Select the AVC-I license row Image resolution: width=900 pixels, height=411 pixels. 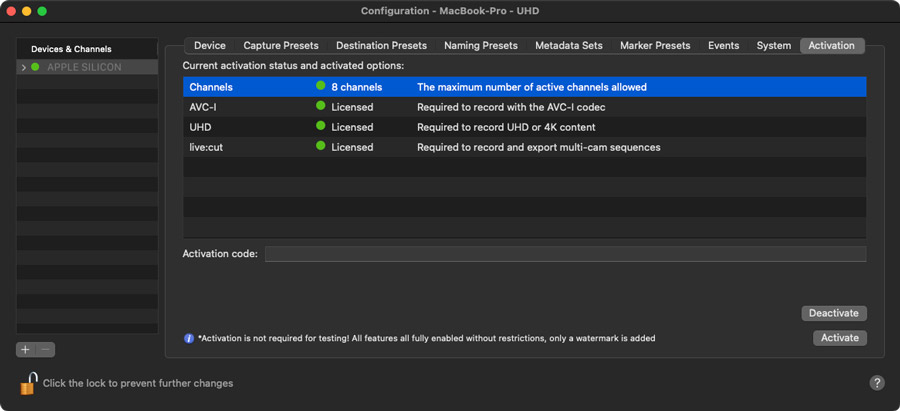click(524, 107)
